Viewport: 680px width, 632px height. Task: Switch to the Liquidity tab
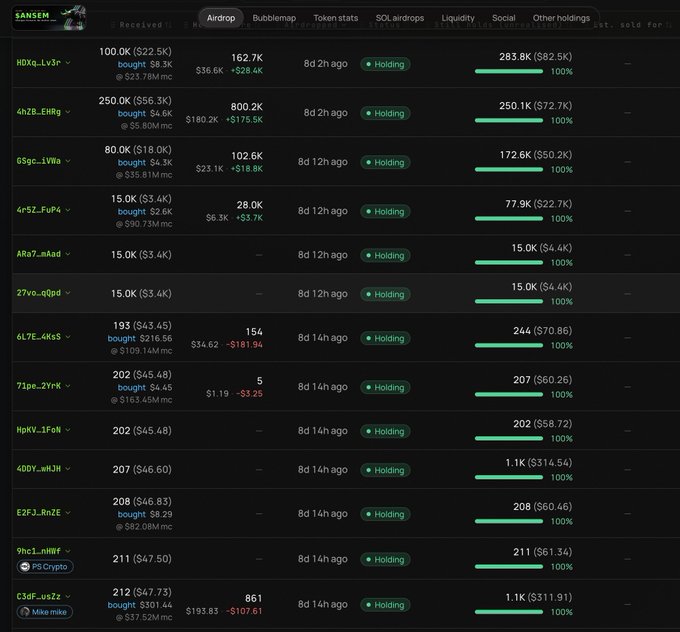[x=458, y=18]
